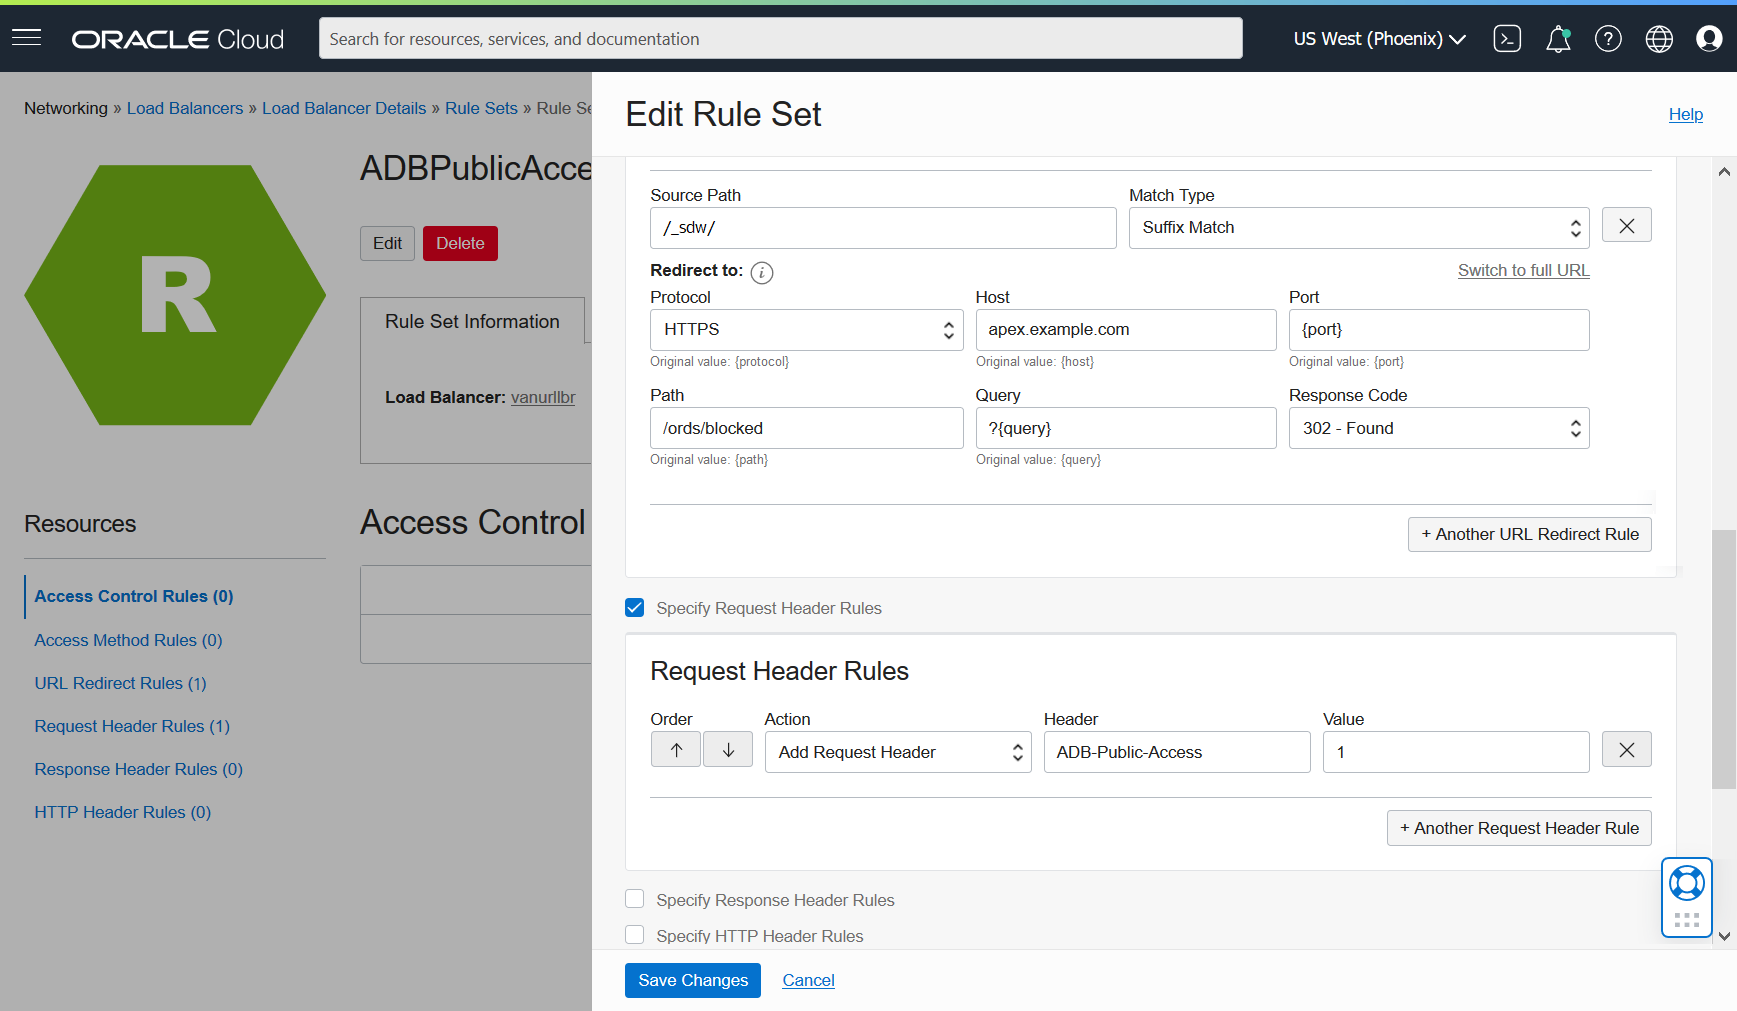Open the user profile avatar menu

pyautogui.click(x=1709, y=38)
